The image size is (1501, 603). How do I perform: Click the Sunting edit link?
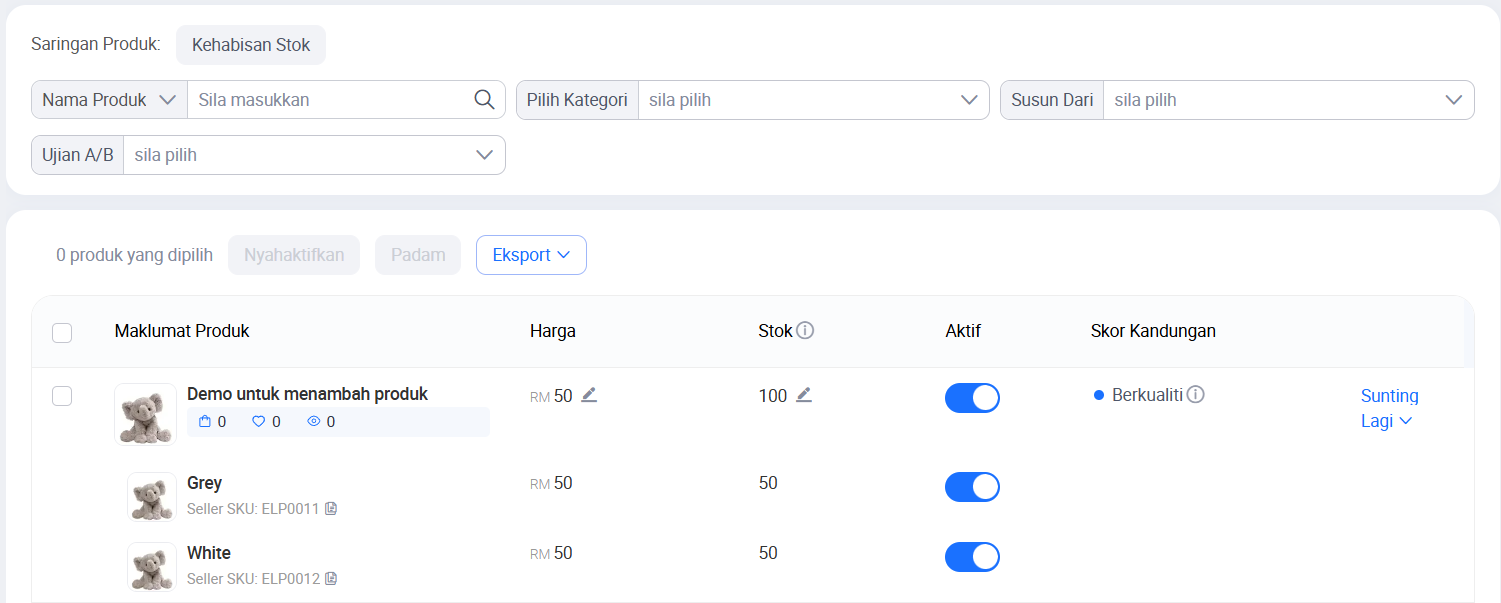(1389, 396)
